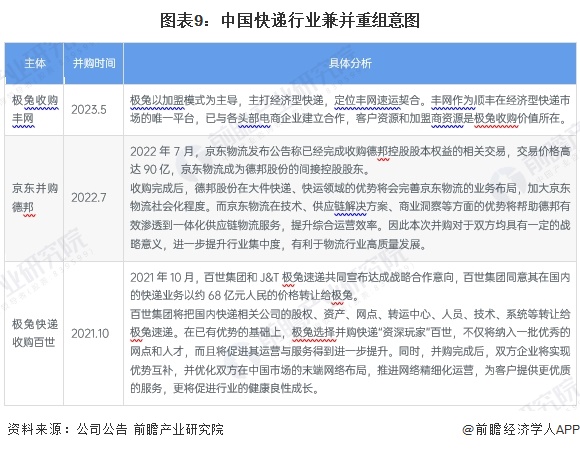Image resolution: width=580 pixels, height=450 pixels.
Task: Click the analysis text starting 极兔以加盟模式为主导
Action: click(350, 109)
